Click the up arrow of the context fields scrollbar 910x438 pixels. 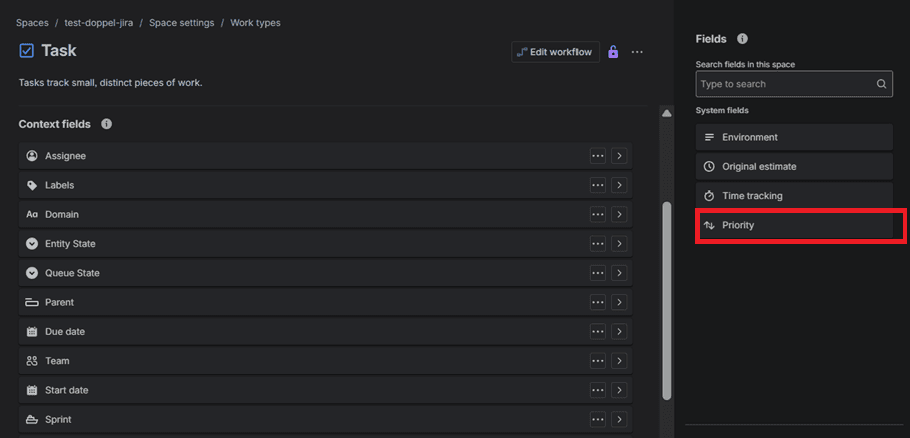click(x=667, y=113)
